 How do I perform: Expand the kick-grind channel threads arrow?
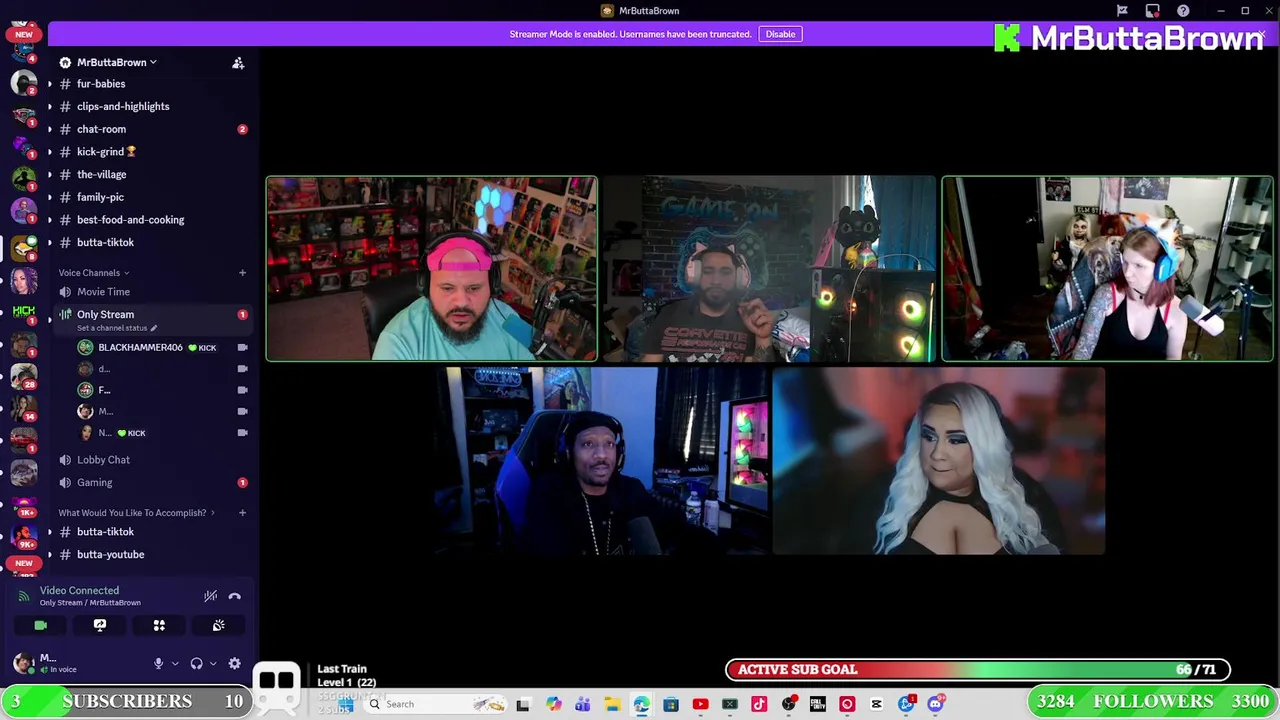(x=50, y=152)
